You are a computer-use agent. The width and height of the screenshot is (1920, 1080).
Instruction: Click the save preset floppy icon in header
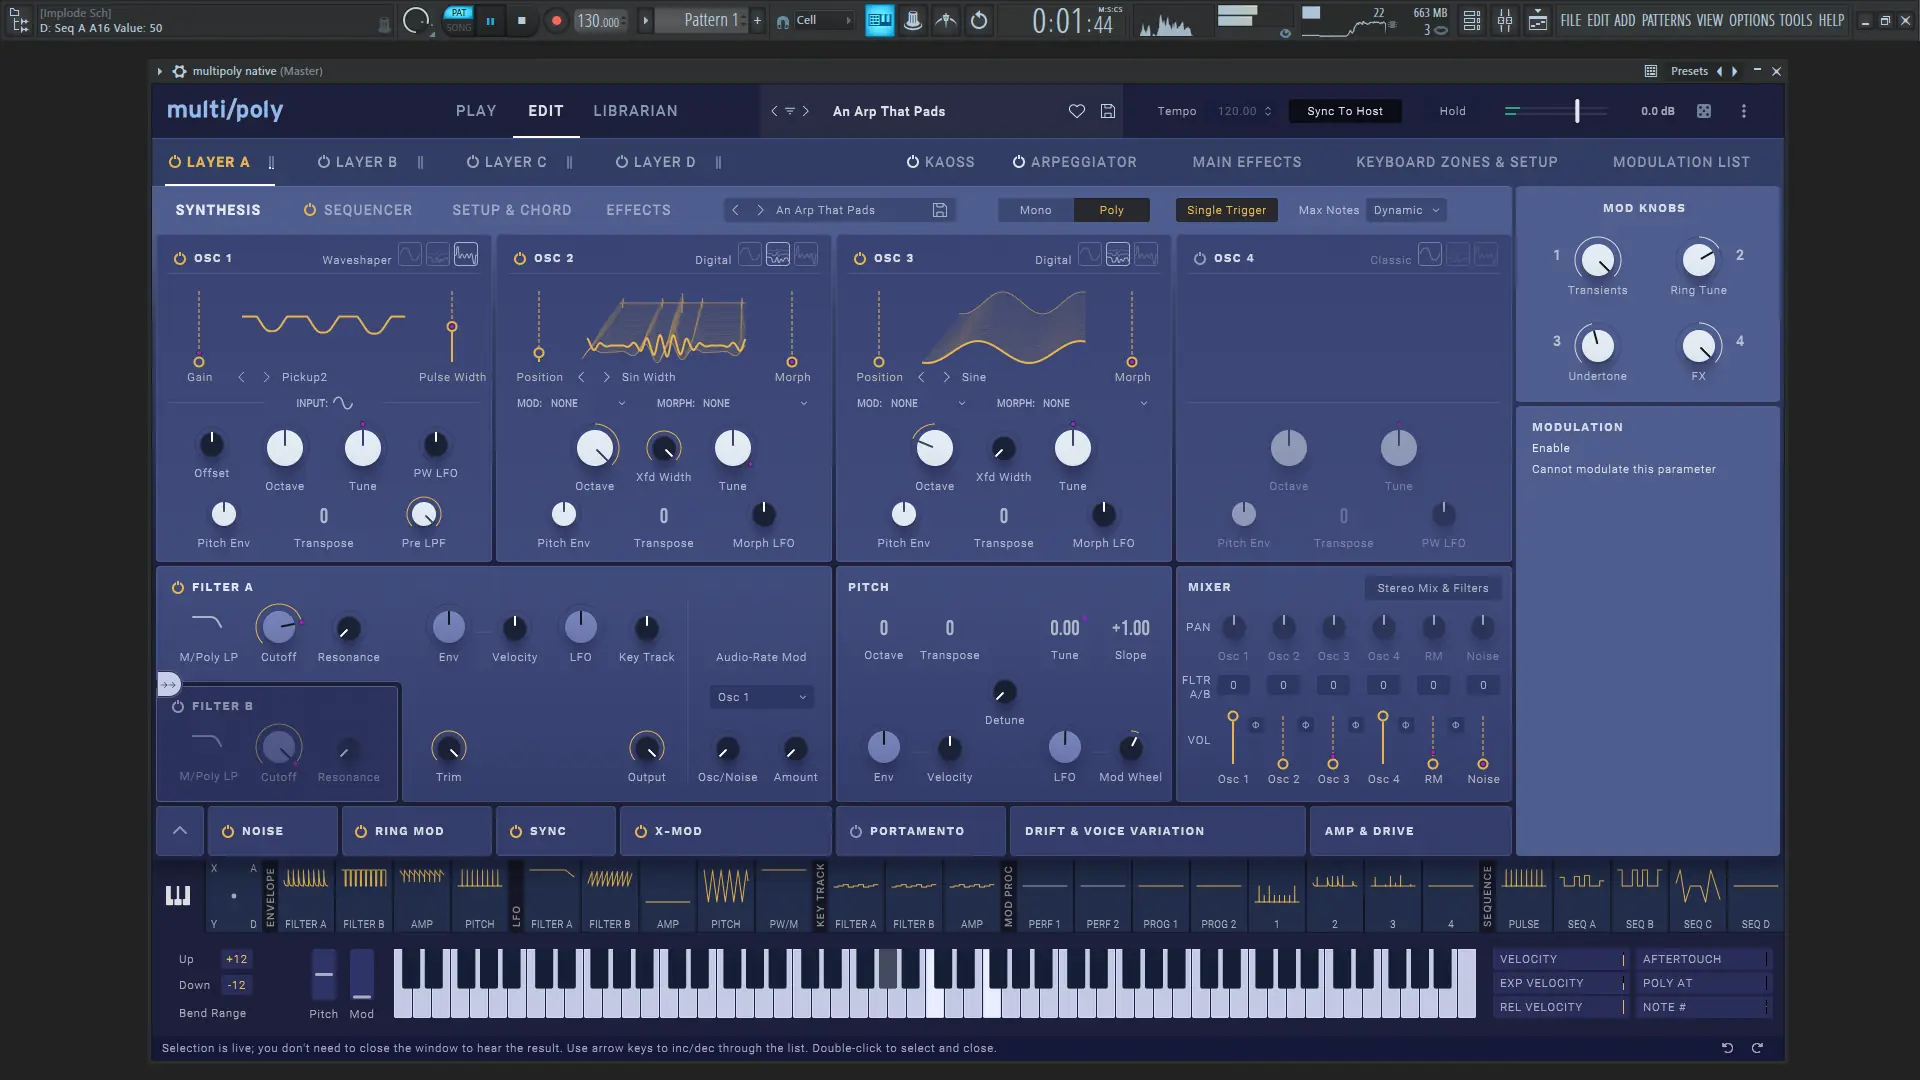[x=1108, y=111]
